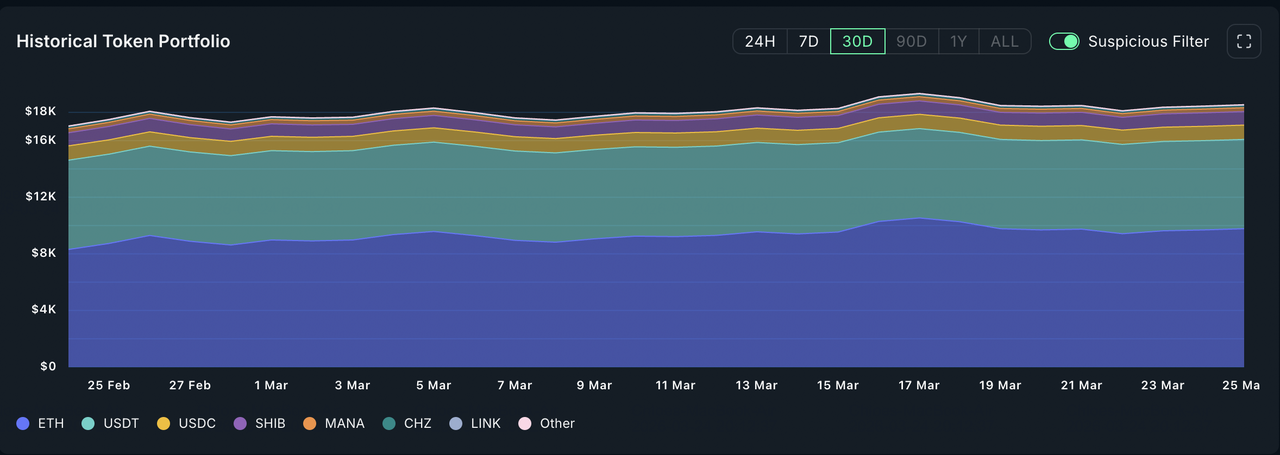Image resolution: width=1280 pixels, height=455 pixels.
Task: Switch to 1Y time range
Action: pyautogui.click(x=958, y=41)
